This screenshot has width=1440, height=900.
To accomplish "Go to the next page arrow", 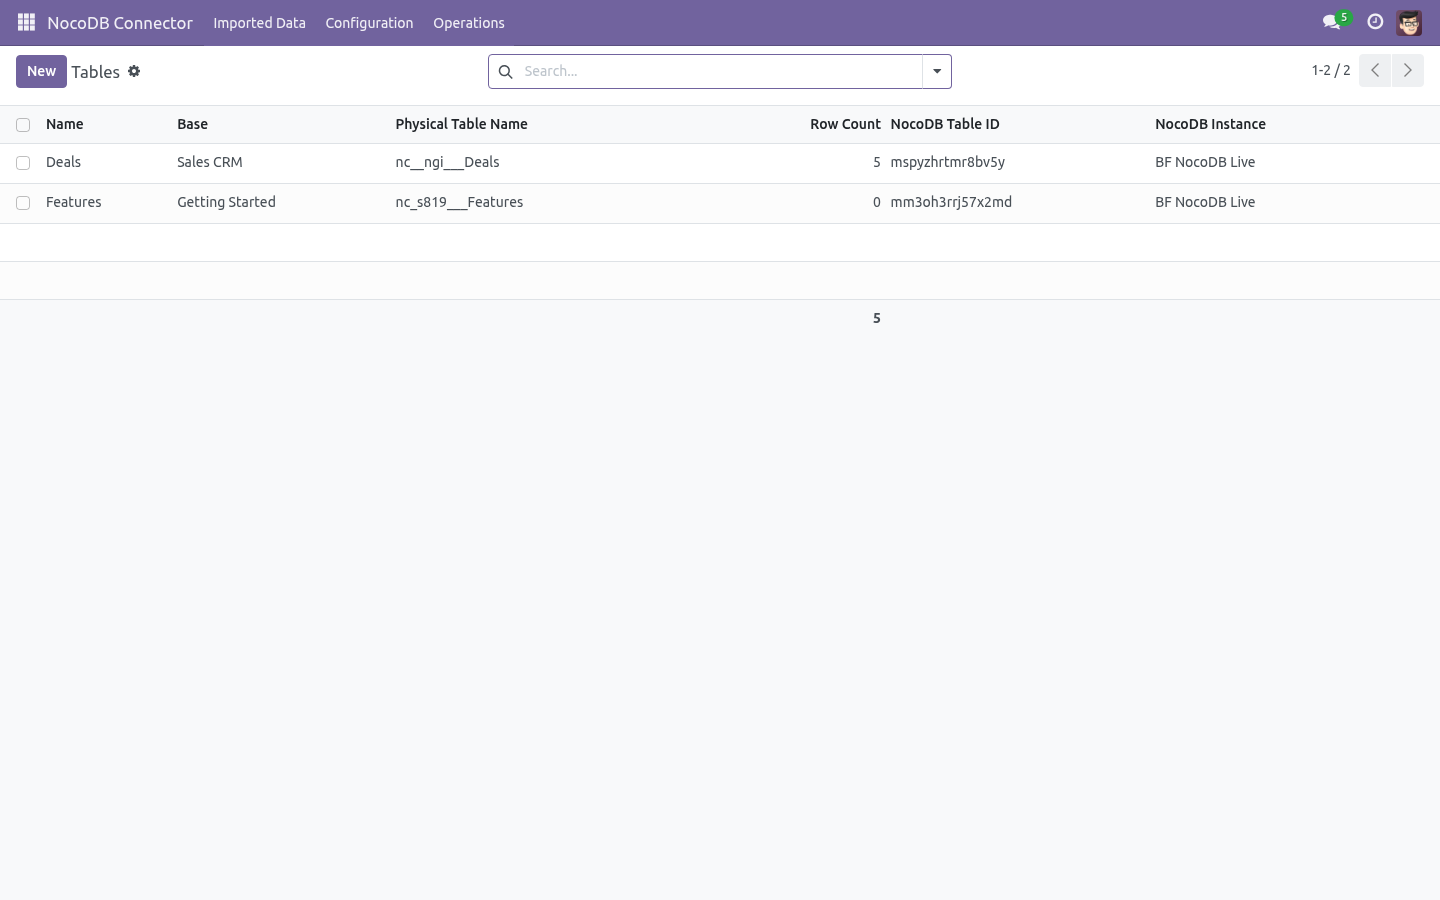I will pyautogui.click(x=1407, y=70).
